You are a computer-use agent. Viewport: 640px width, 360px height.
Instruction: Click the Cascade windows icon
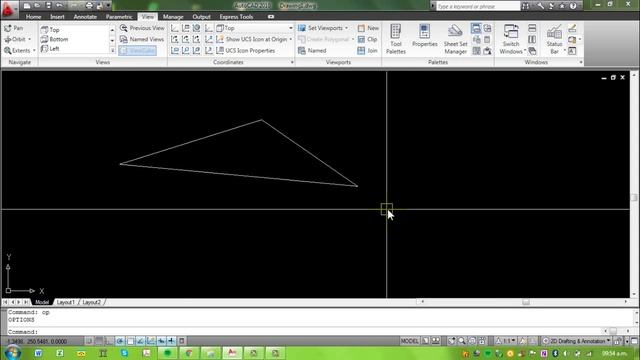(x=532, y=51)
